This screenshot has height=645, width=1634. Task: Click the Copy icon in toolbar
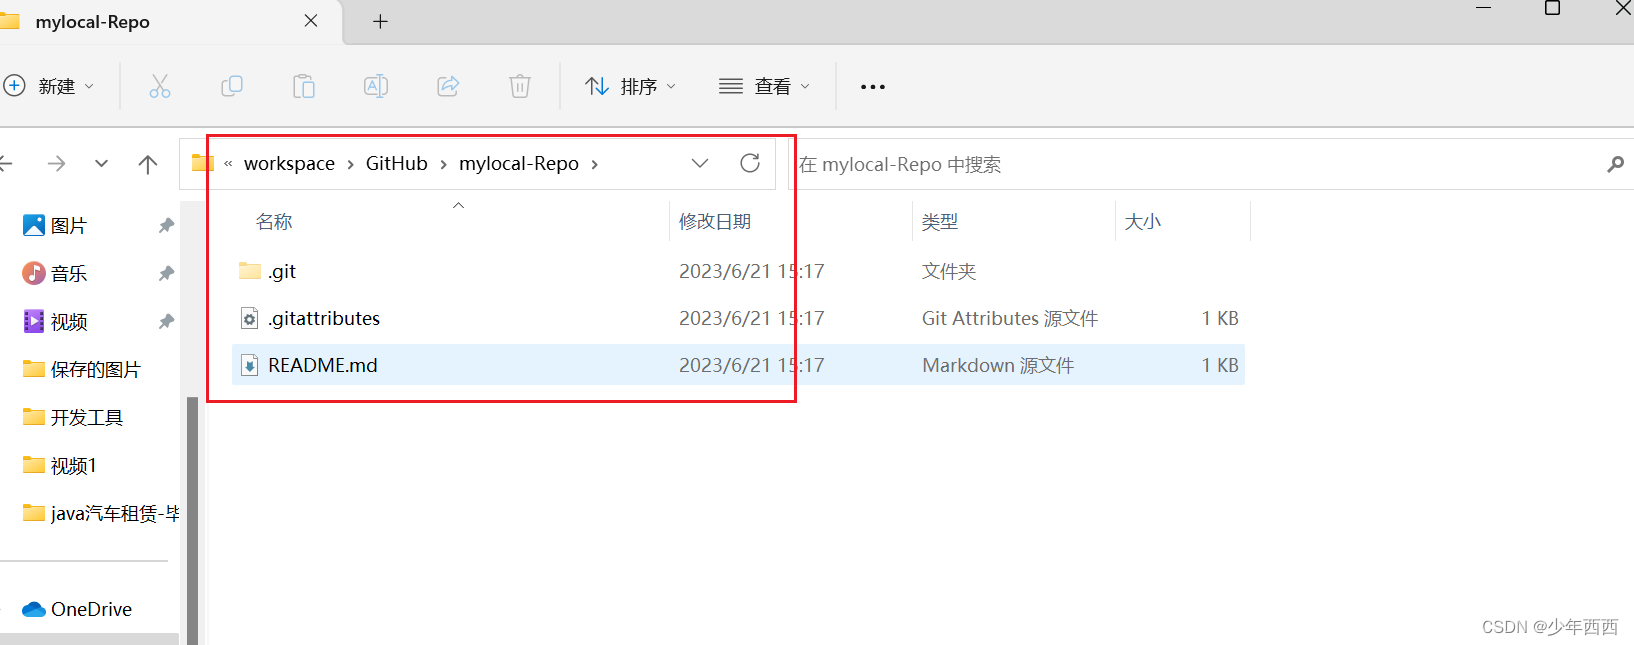pyautogui.click(x=232, y=86)
